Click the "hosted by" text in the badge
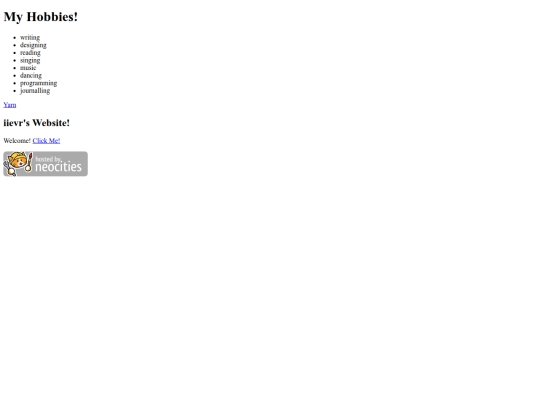This screenshot has height=405, width=540. pos(48,159)
